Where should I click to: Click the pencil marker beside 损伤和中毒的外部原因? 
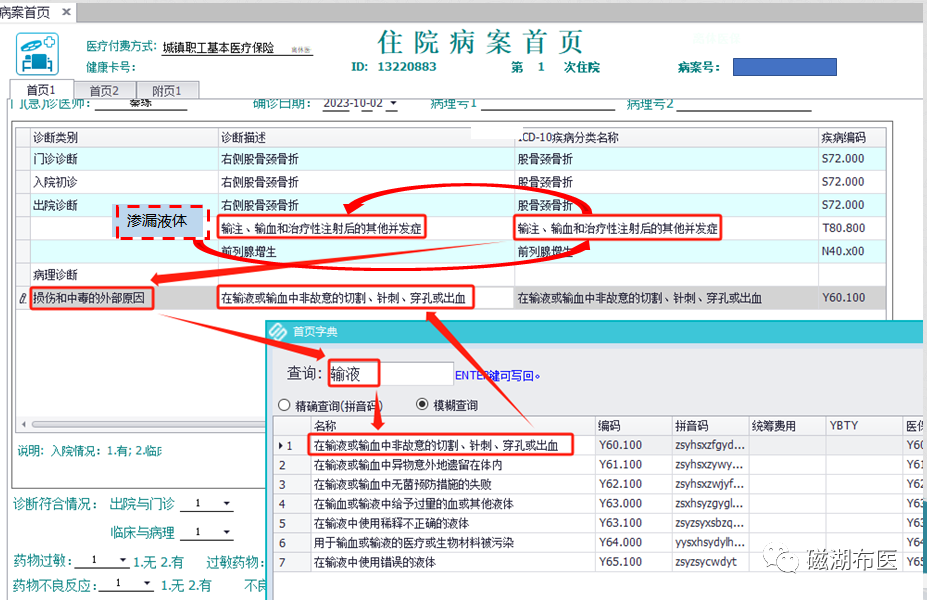(23, 299)
